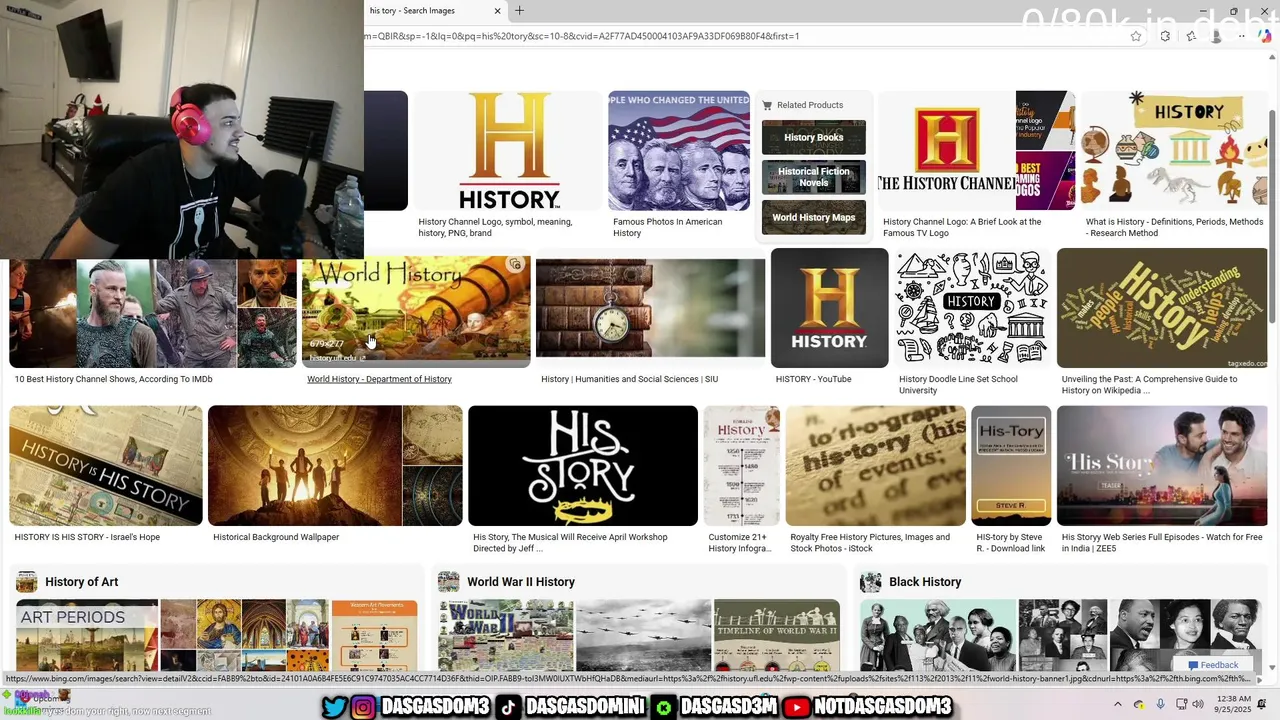The width and height of the screenshot is (1280, 720).
Task: Click the page vertical scrollbar down arrow
Action: (x=1273, y=667)
